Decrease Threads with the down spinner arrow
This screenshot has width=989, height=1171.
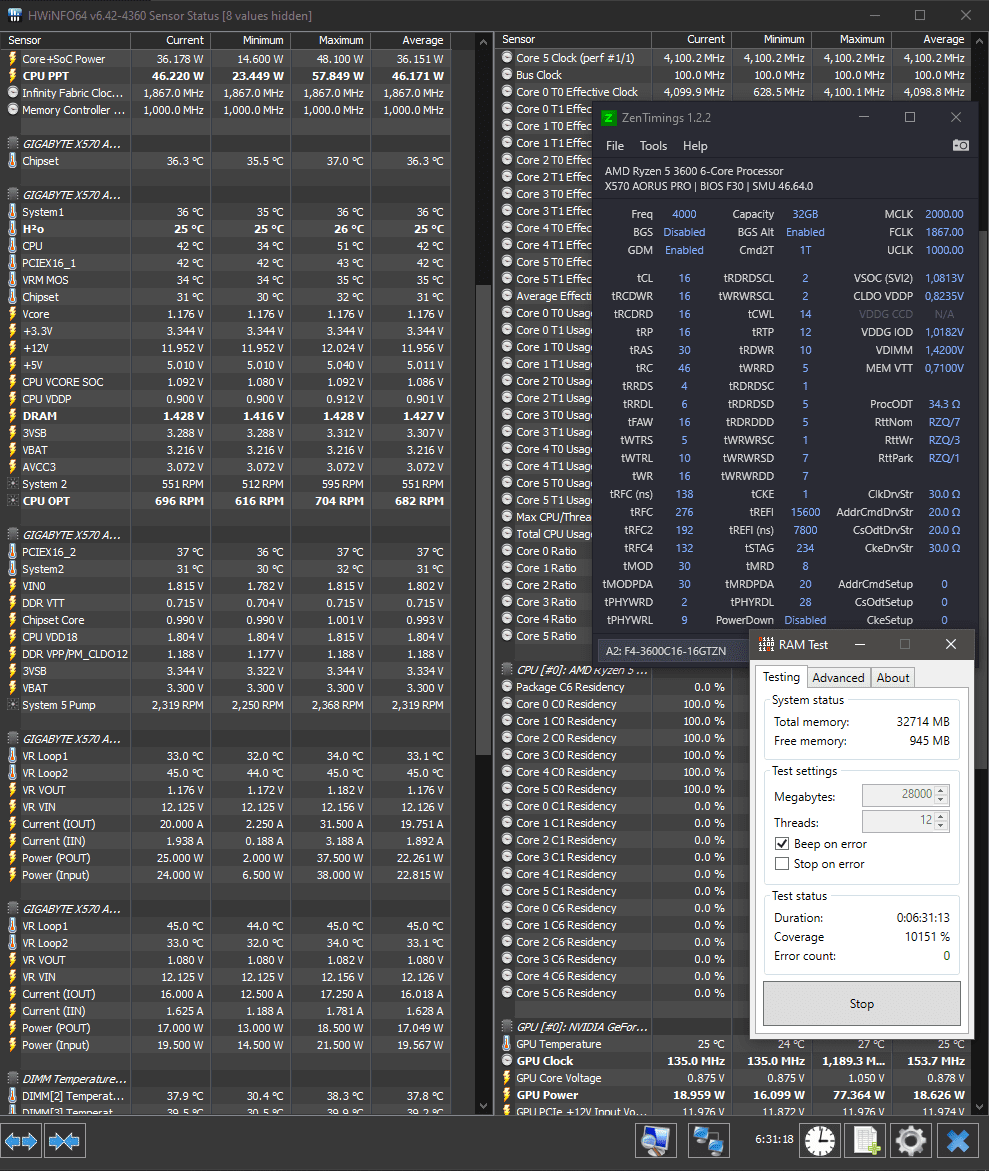(941, 826)
